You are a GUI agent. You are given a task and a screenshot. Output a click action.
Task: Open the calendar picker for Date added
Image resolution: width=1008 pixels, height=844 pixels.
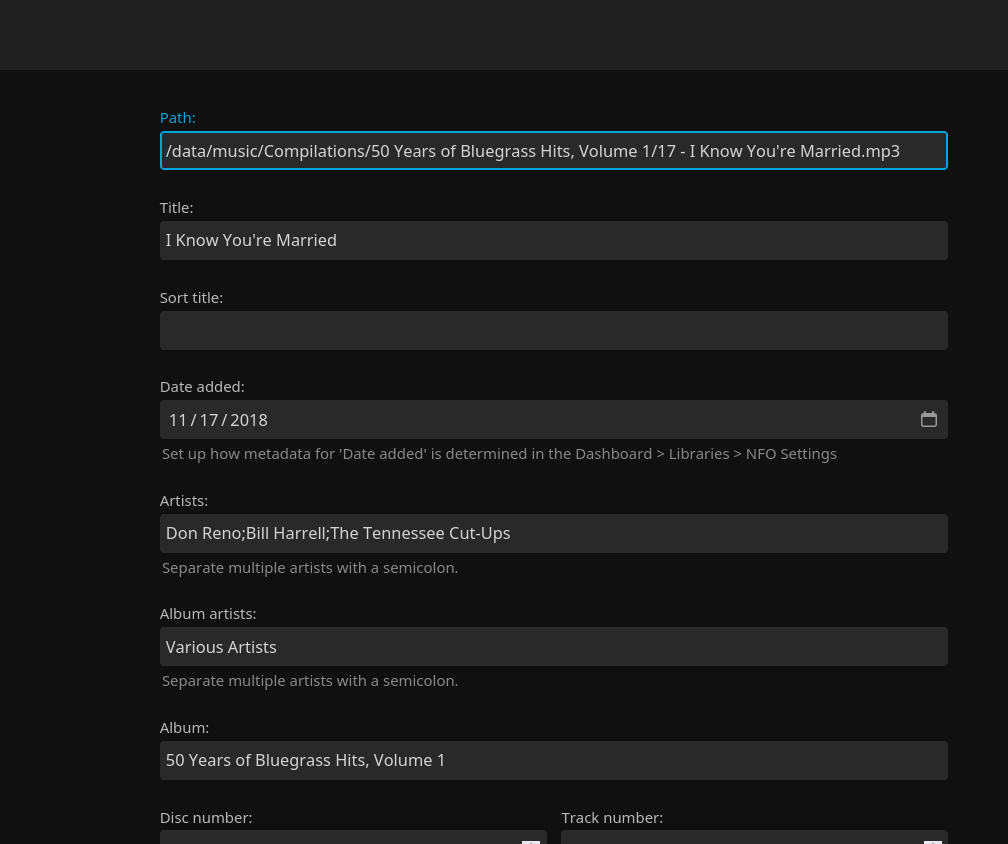[x=928, y=419]
